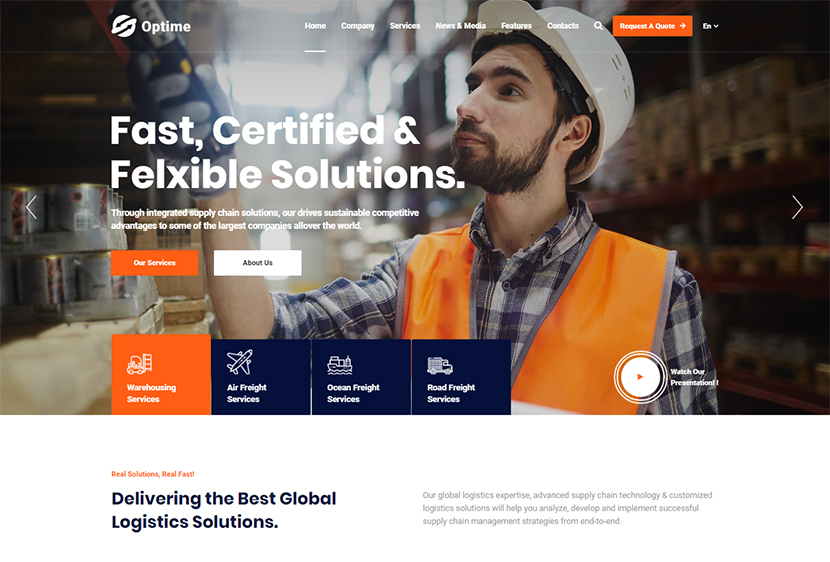830x562 pixels.
Task: Click the ship Ocean Freight icon
Action: [340, 365]
